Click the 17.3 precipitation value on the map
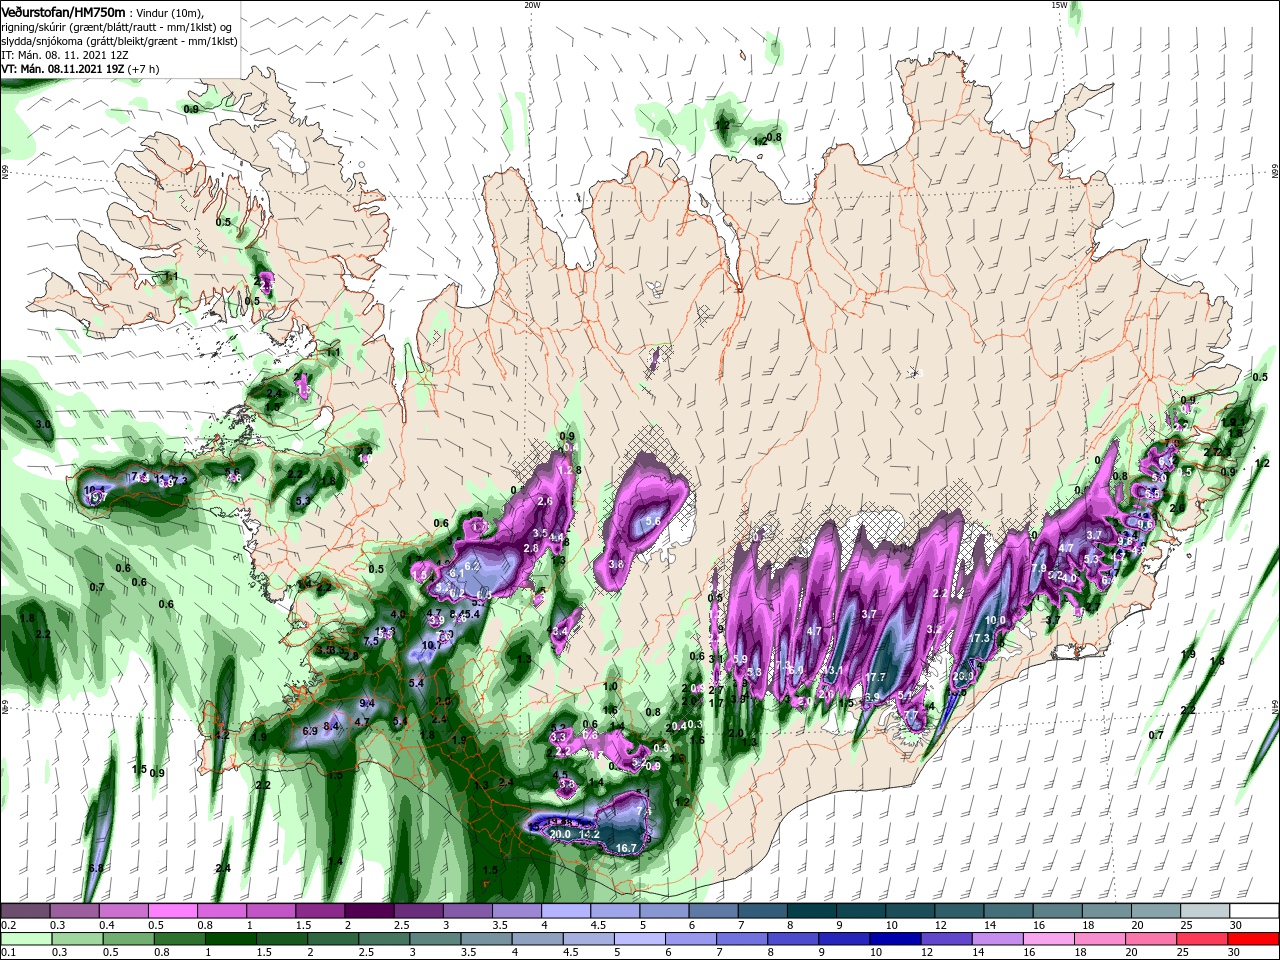Viewport: 1280px width, 960px height. (x=979, y=638)
